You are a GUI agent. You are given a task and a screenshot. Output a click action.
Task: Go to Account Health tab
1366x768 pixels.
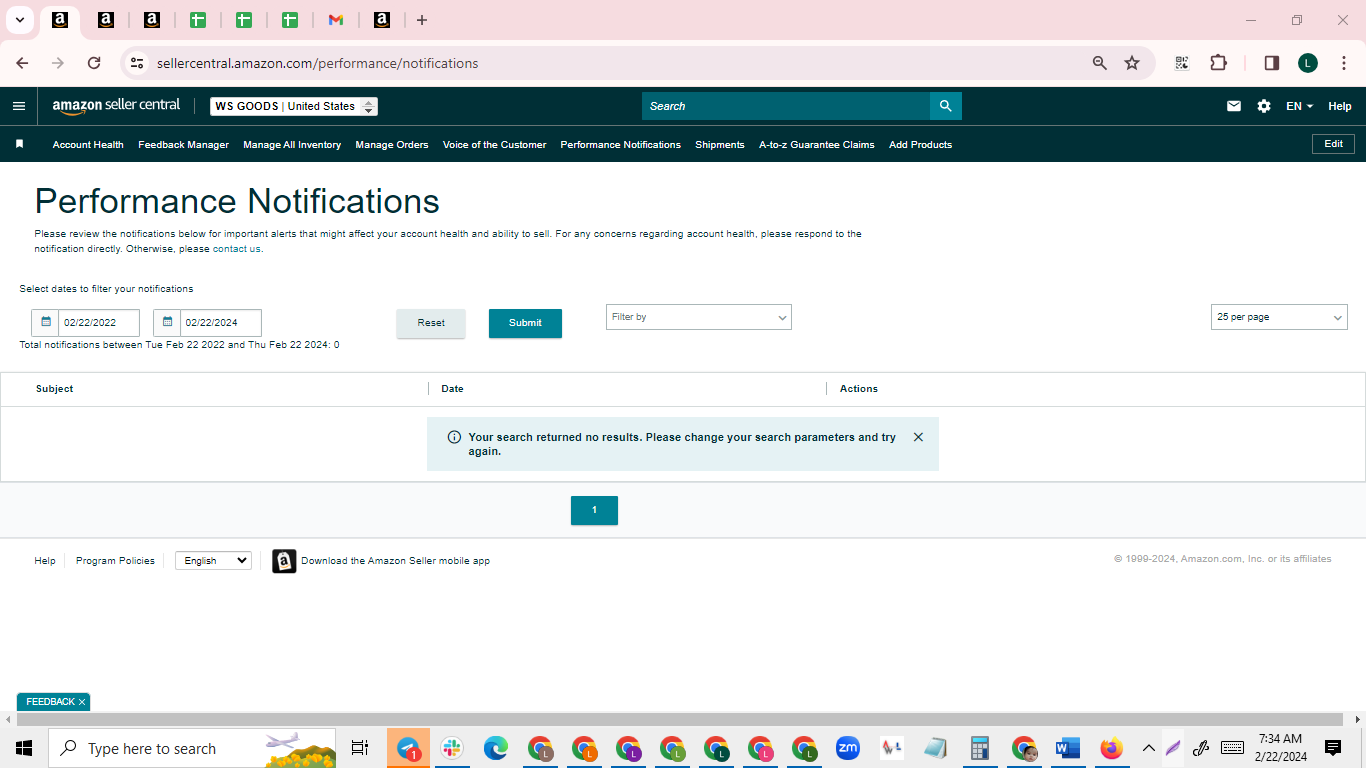(x=88, y=145)
